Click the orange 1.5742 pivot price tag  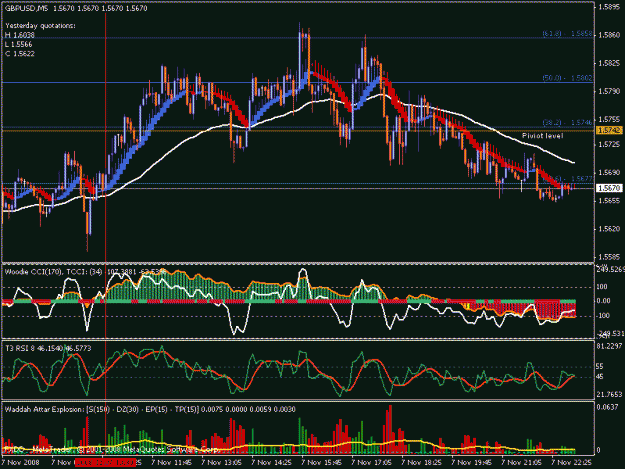tap(609, 130)
